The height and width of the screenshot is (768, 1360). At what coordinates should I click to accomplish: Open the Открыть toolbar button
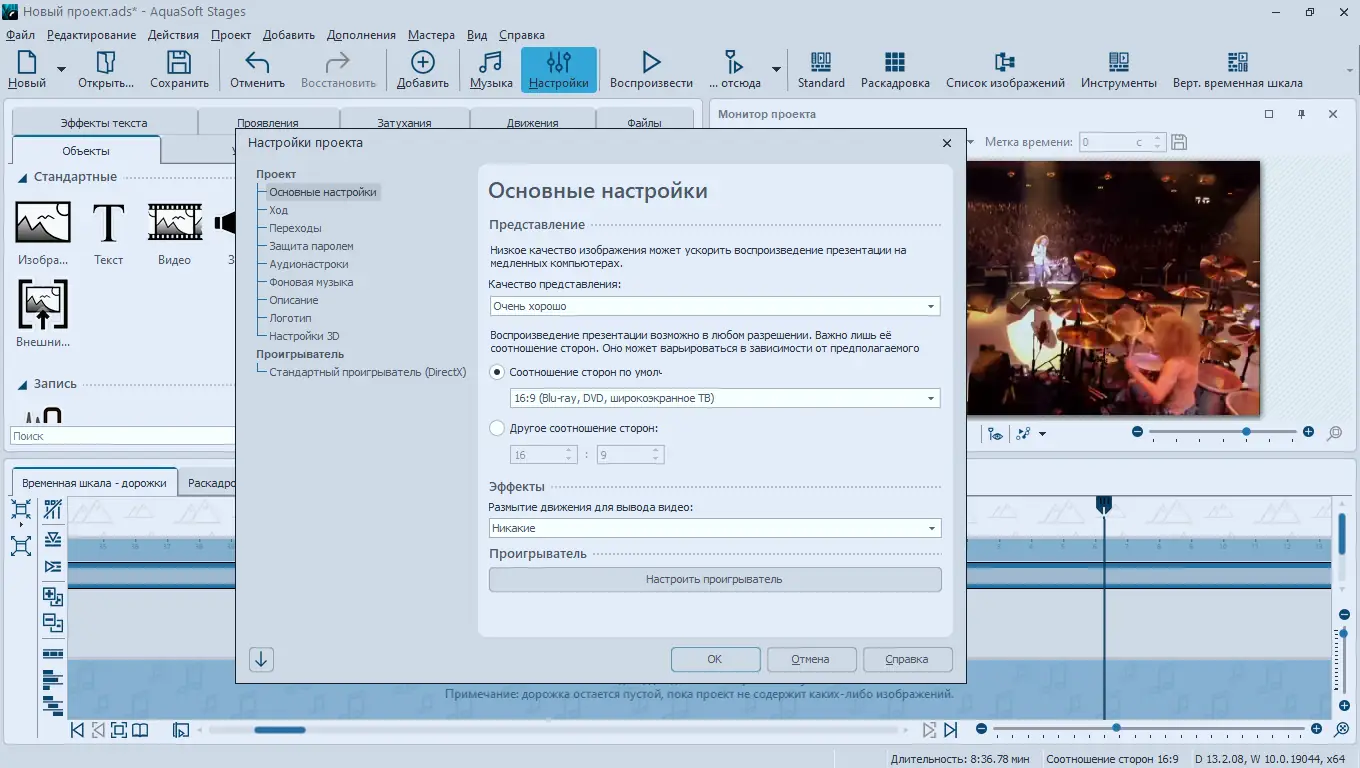(x=106, y=70)
